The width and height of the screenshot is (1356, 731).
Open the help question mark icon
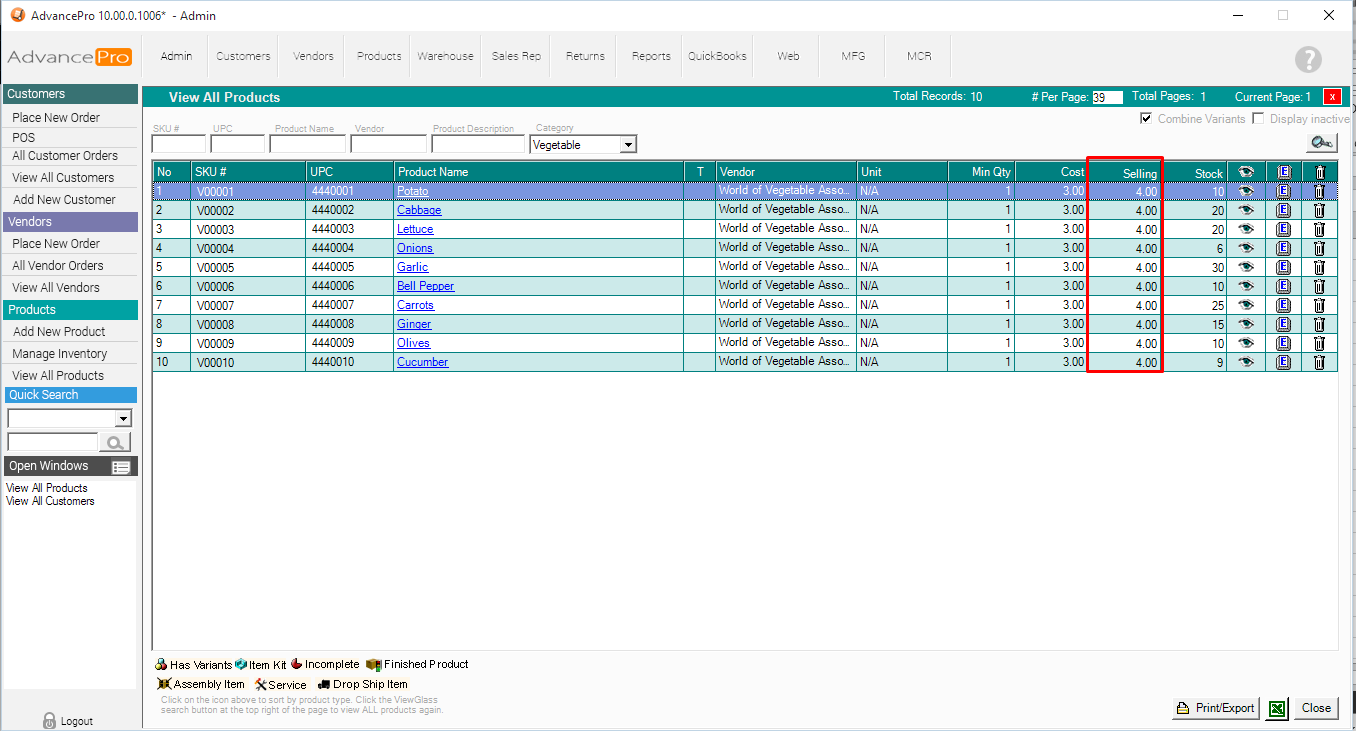tap(1308, 59)
